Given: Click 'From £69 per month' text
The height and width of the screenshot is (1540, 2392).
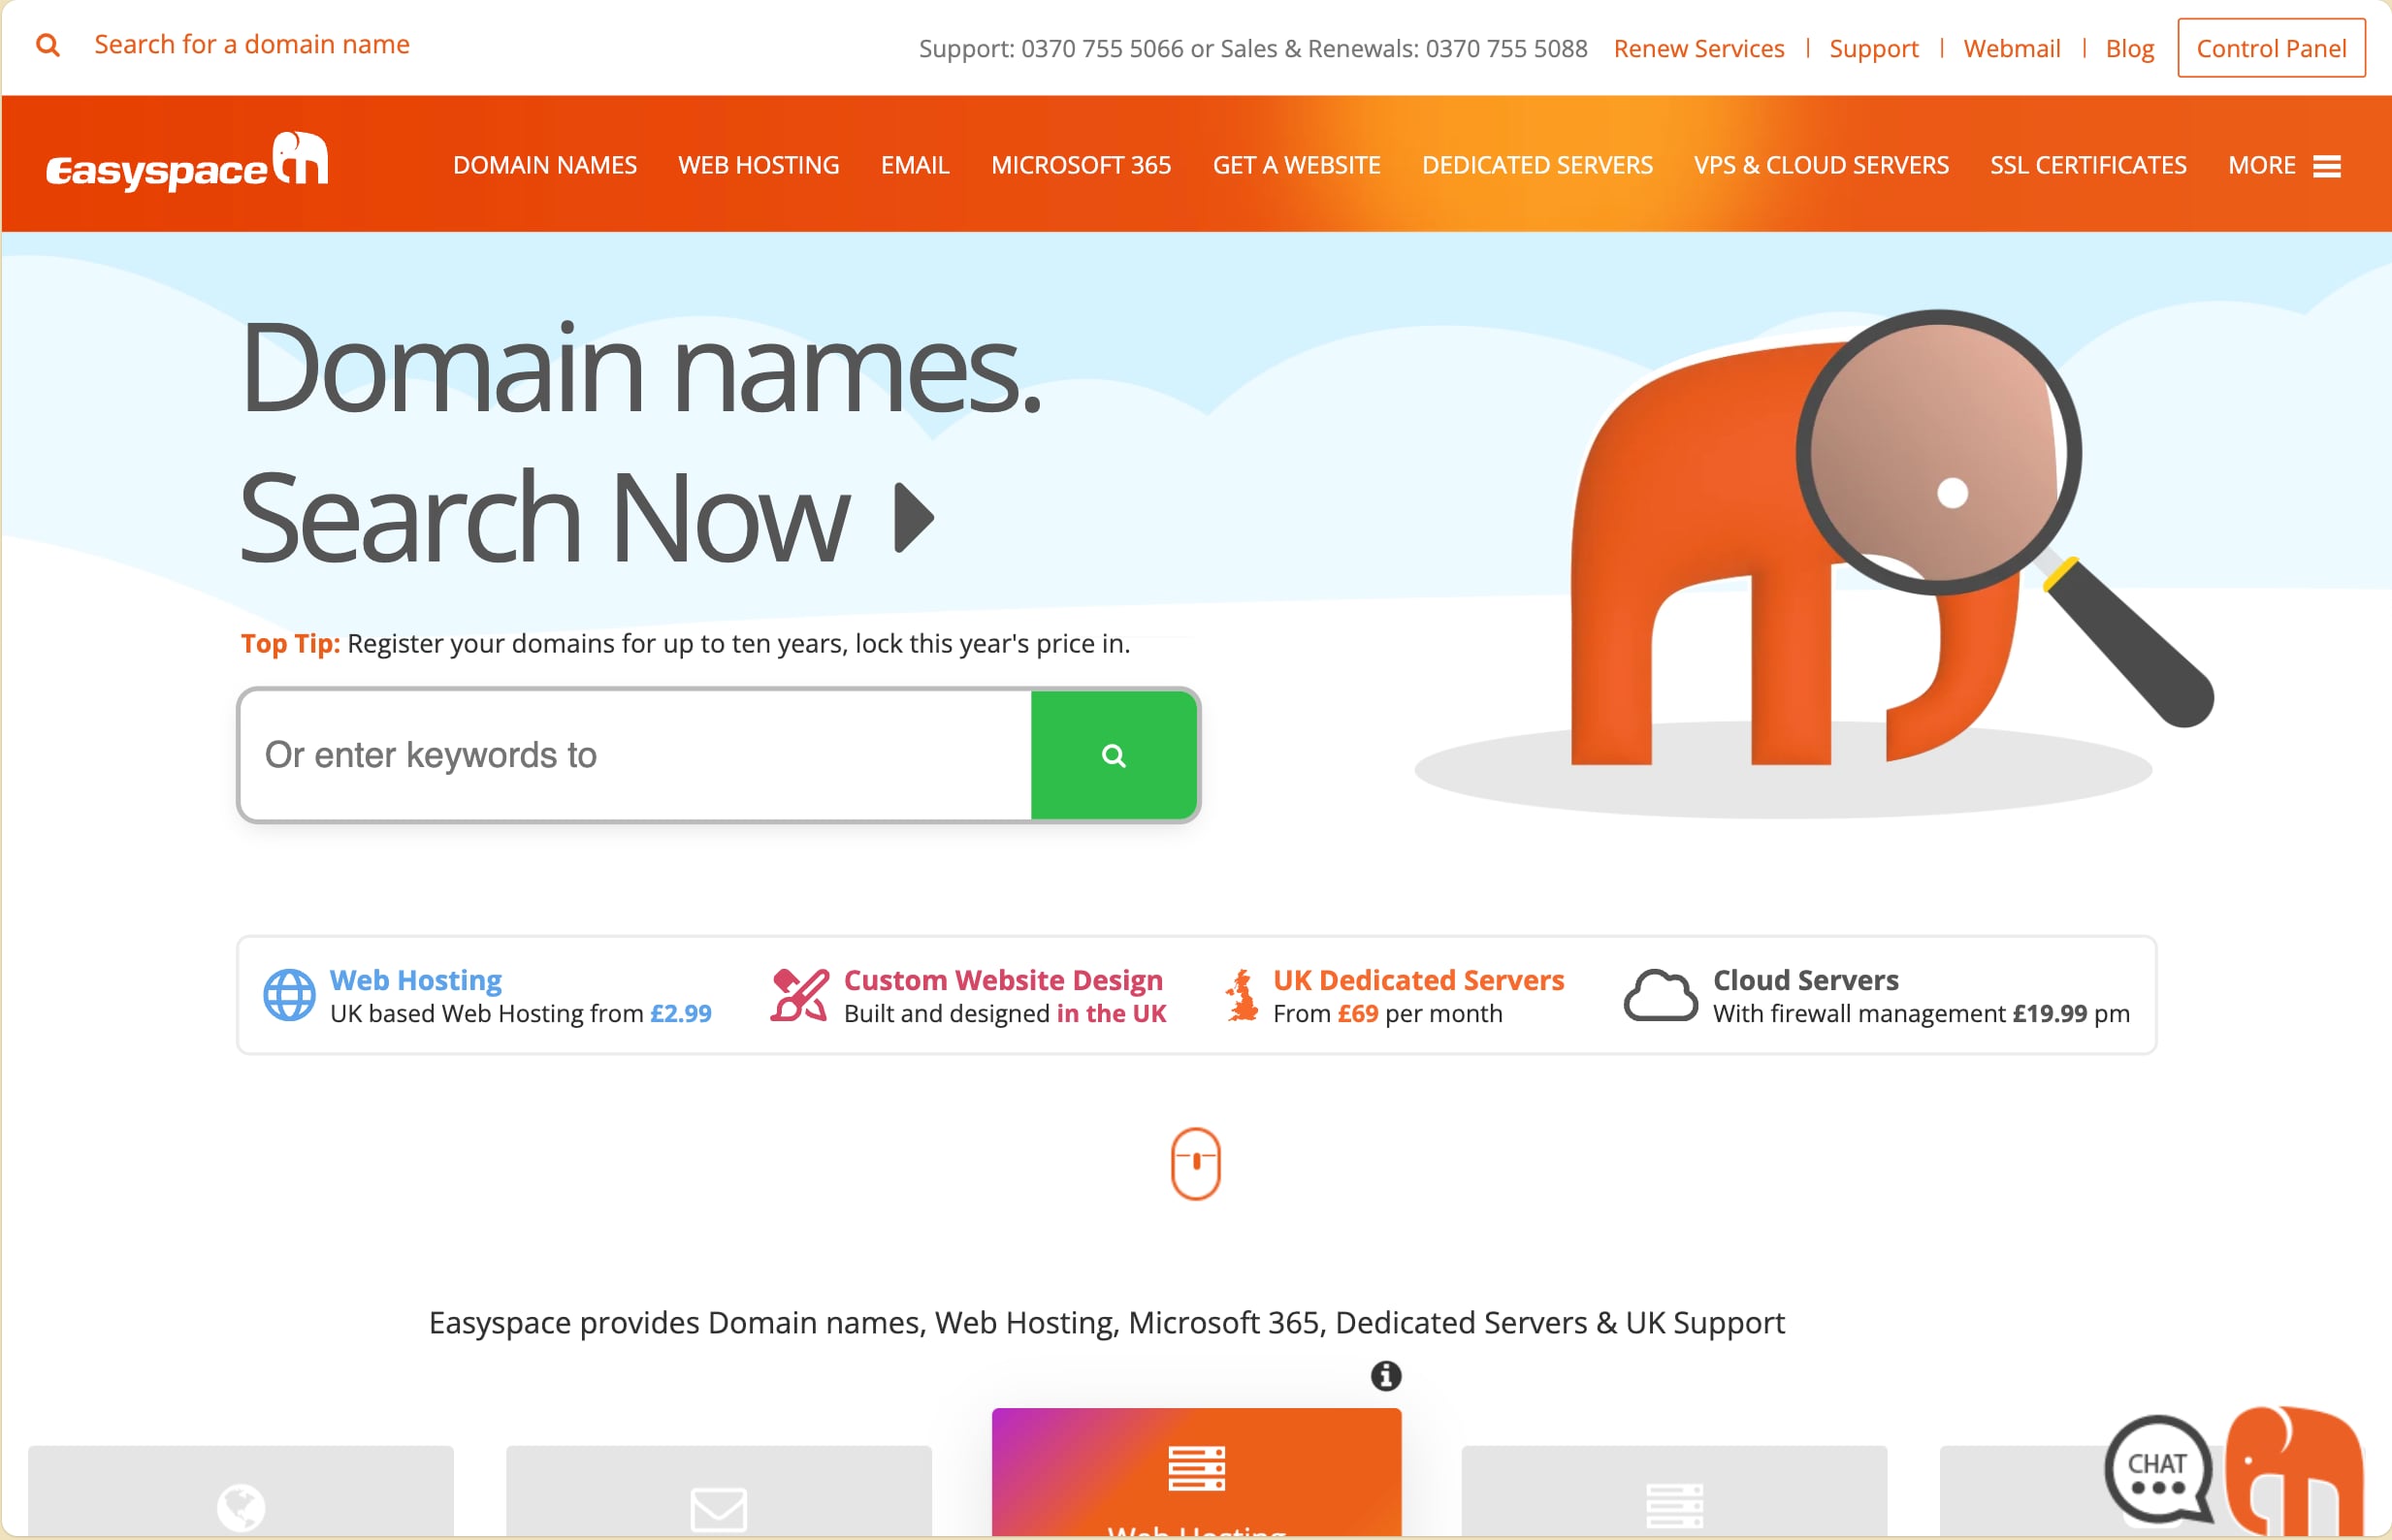Looking at the screenshot, I should coord(1387,1013).
